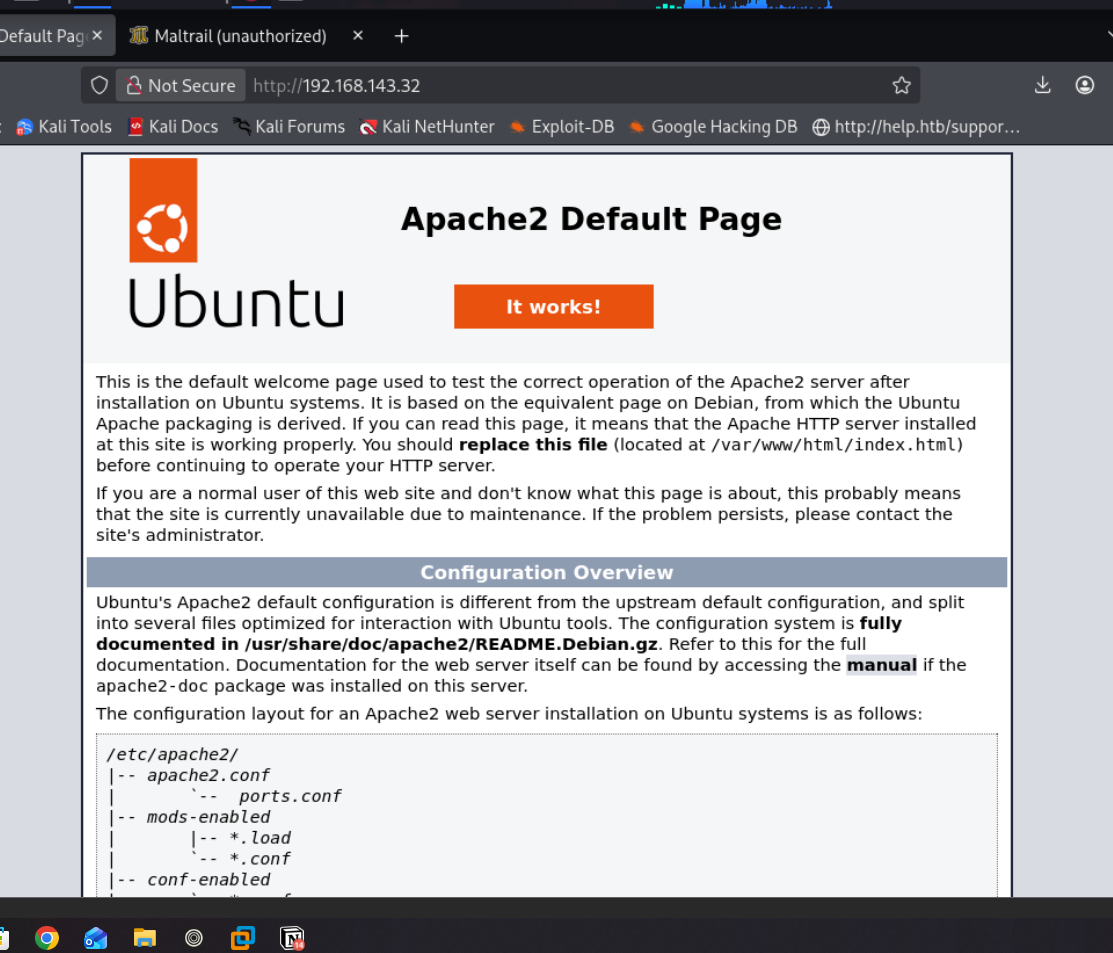Open Notion from the taskbar
The width and height of the screenshot is (1113, 953).
click(x=292, y=937)
